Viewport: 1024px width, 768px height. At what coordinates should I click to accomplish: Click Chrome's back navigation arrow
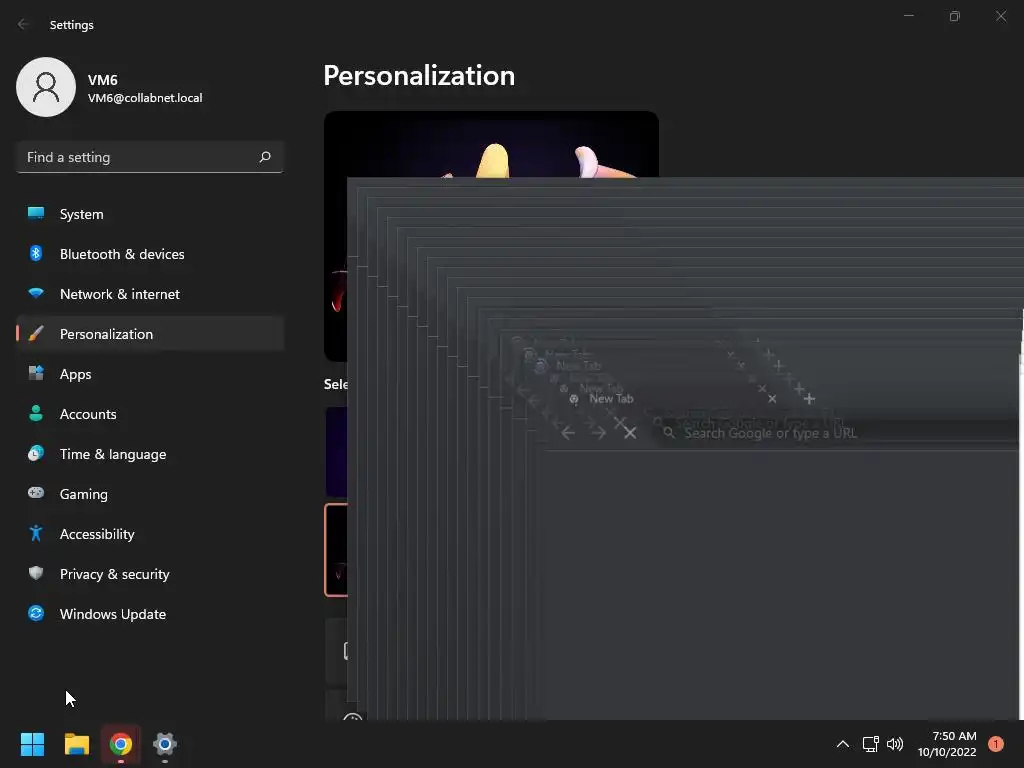[568, 433]
